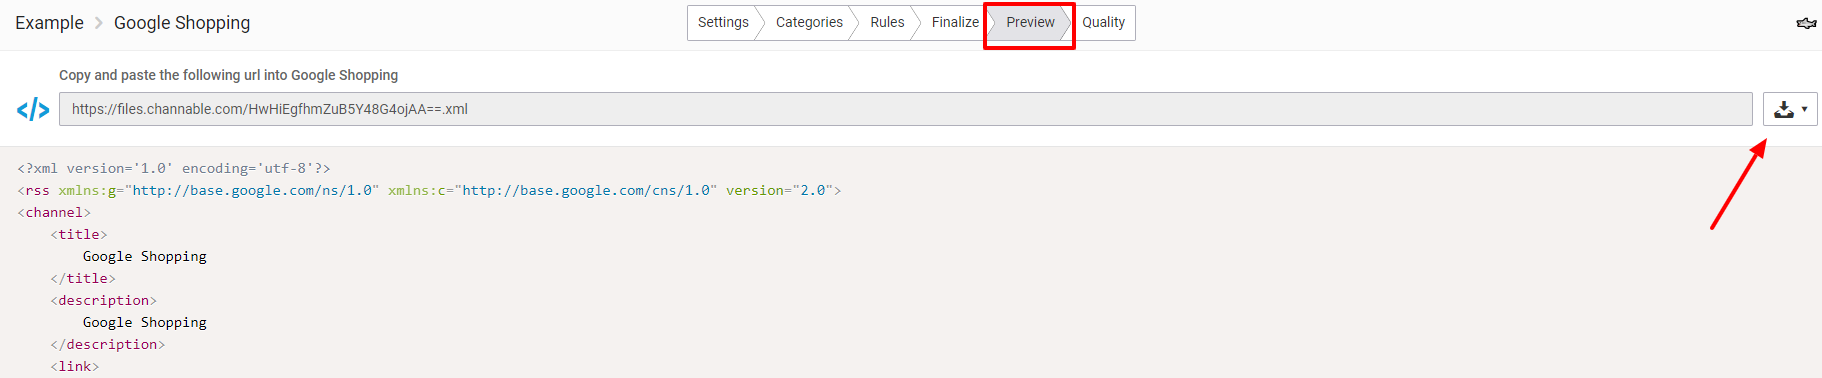The width and height of the screenshot is (1822, 378).
Task: Click the icon in the top-right corner
Action: [1806, 23]
